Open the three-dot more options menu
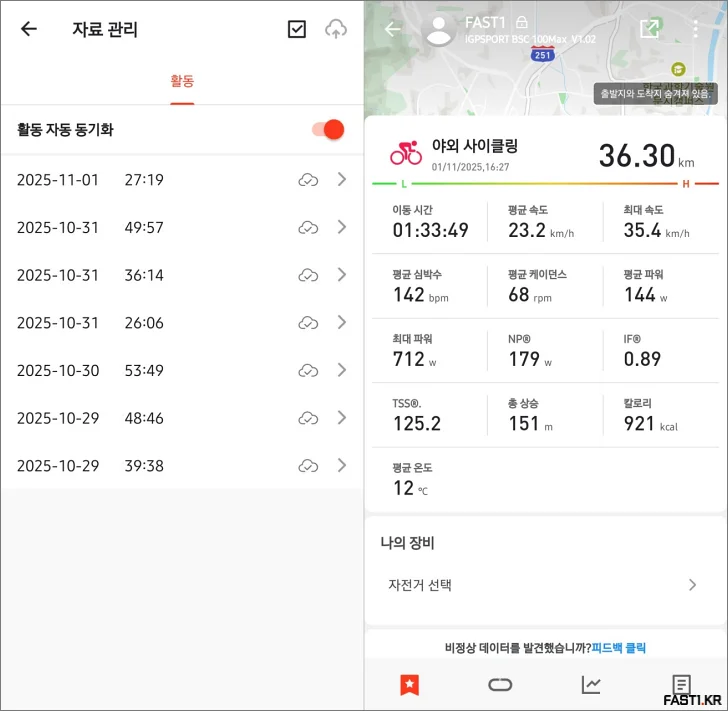 [695, 29]
